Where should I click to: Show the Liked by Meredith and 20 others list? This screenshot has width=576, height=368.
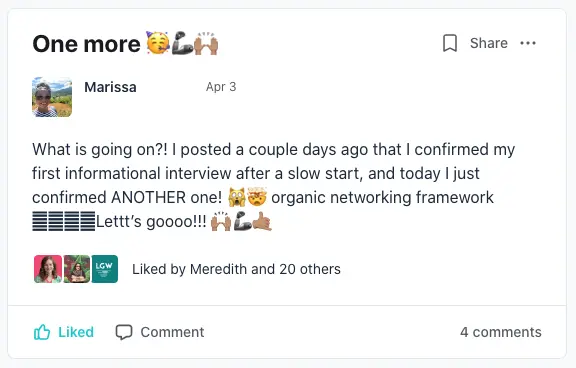pyautogui.click(x=236, y=269)
